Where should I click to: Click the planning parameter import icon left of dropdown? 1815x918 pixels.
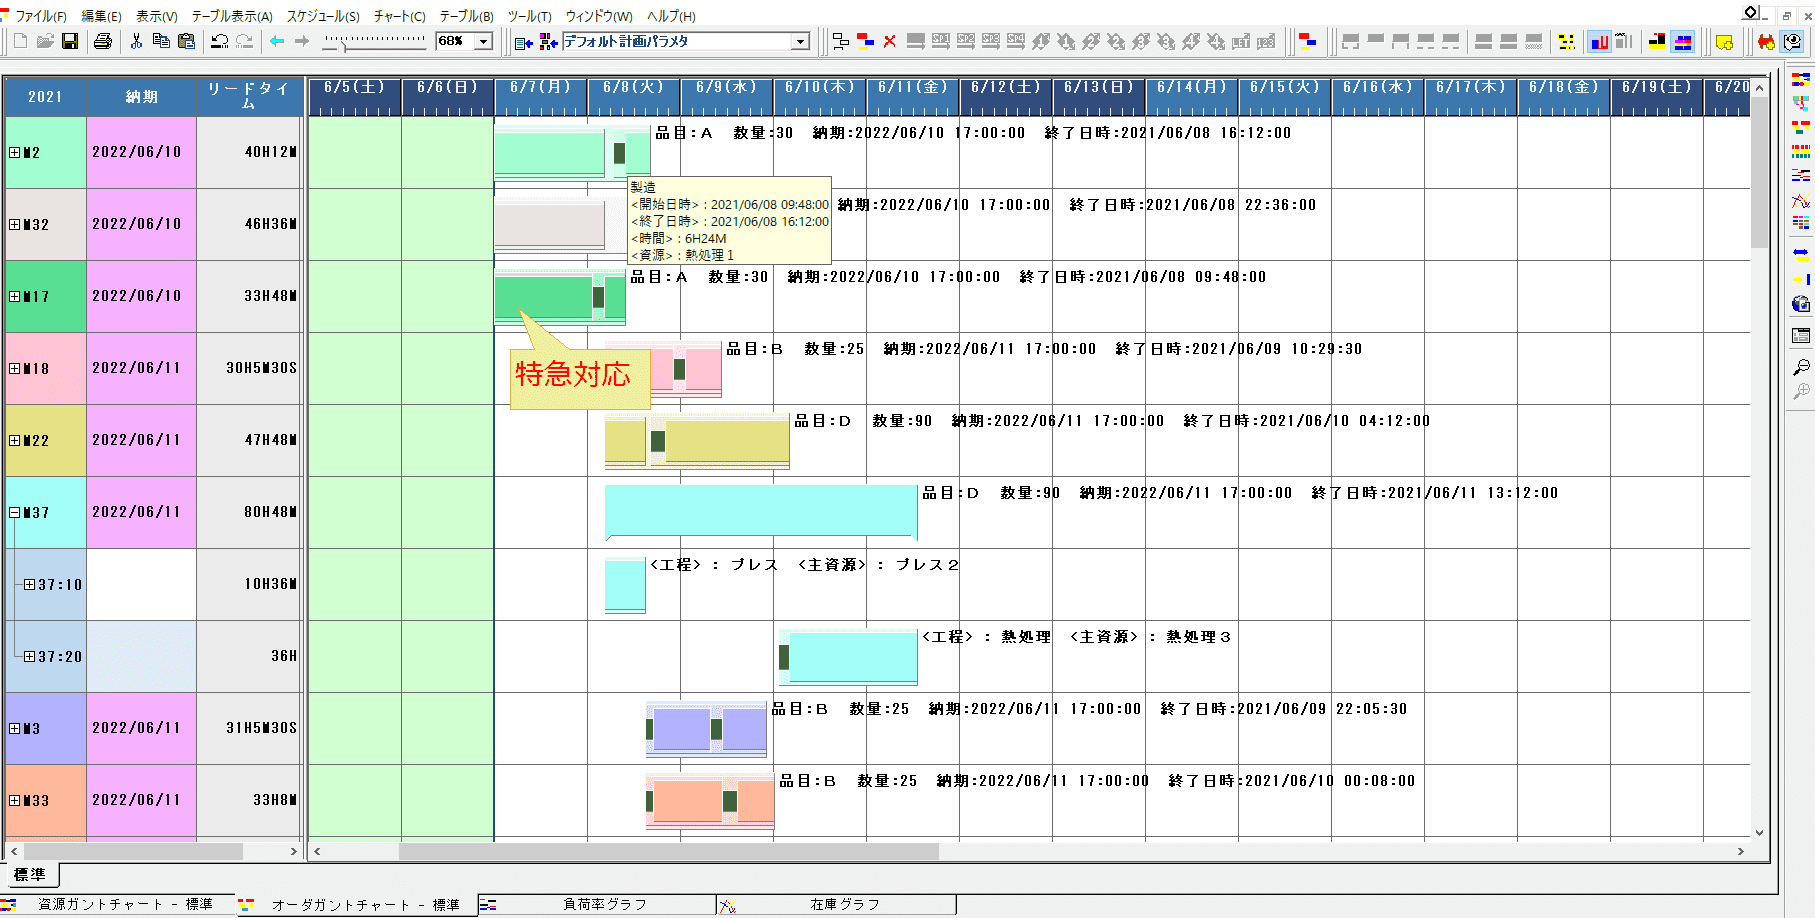click(523, 42)
